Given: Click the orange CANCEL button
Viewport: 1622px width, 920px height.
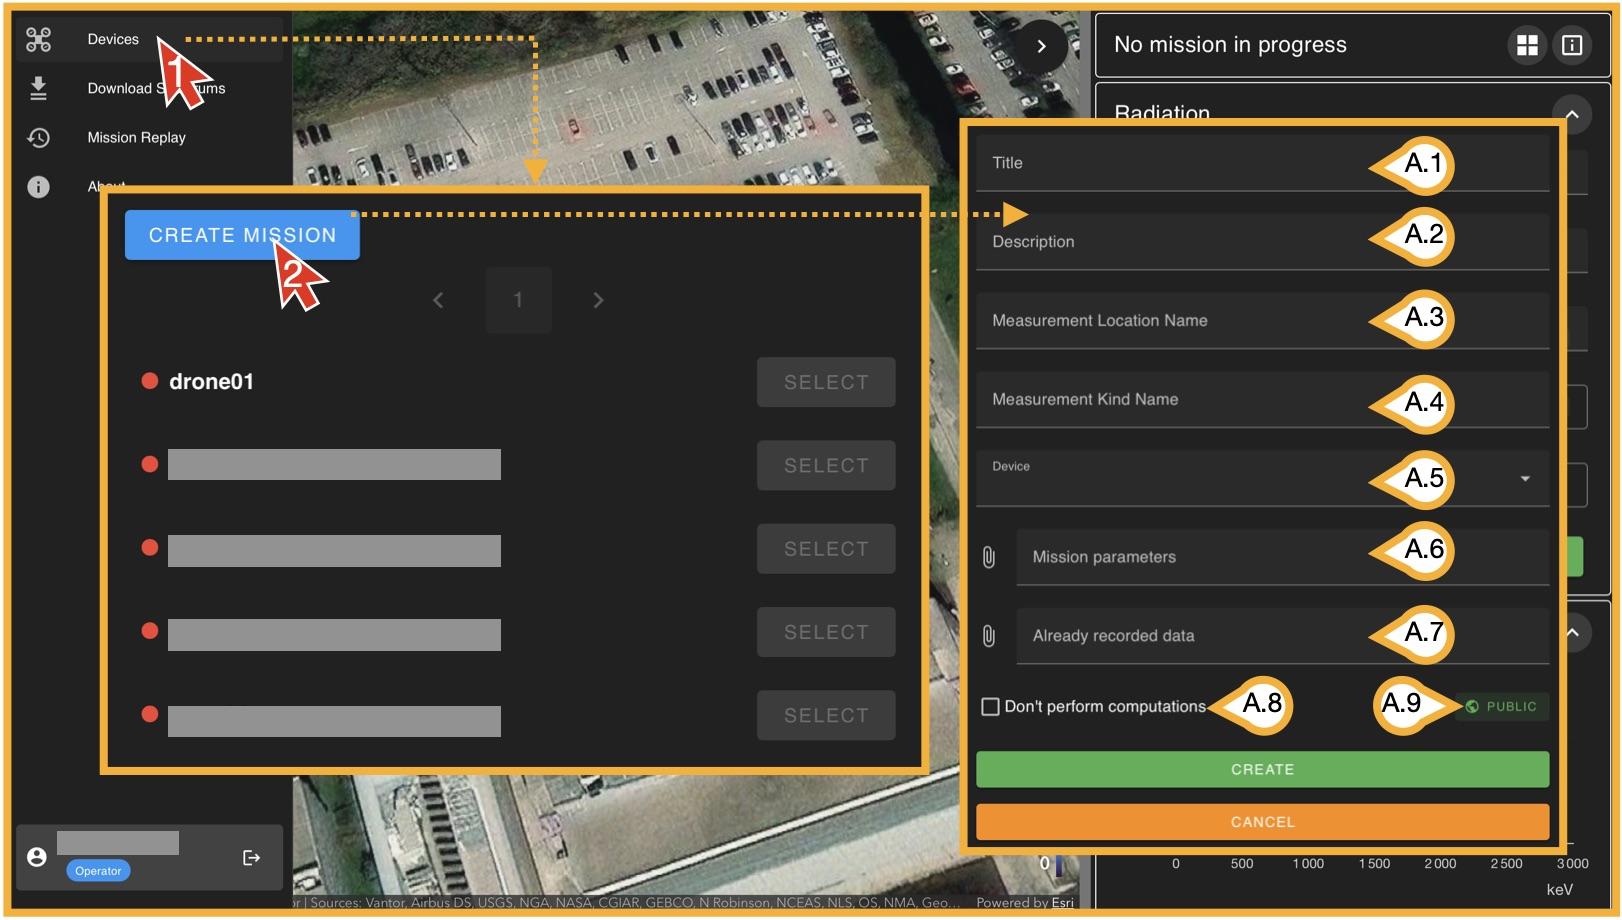Looking at the screenshot, I should point(1262,822).
